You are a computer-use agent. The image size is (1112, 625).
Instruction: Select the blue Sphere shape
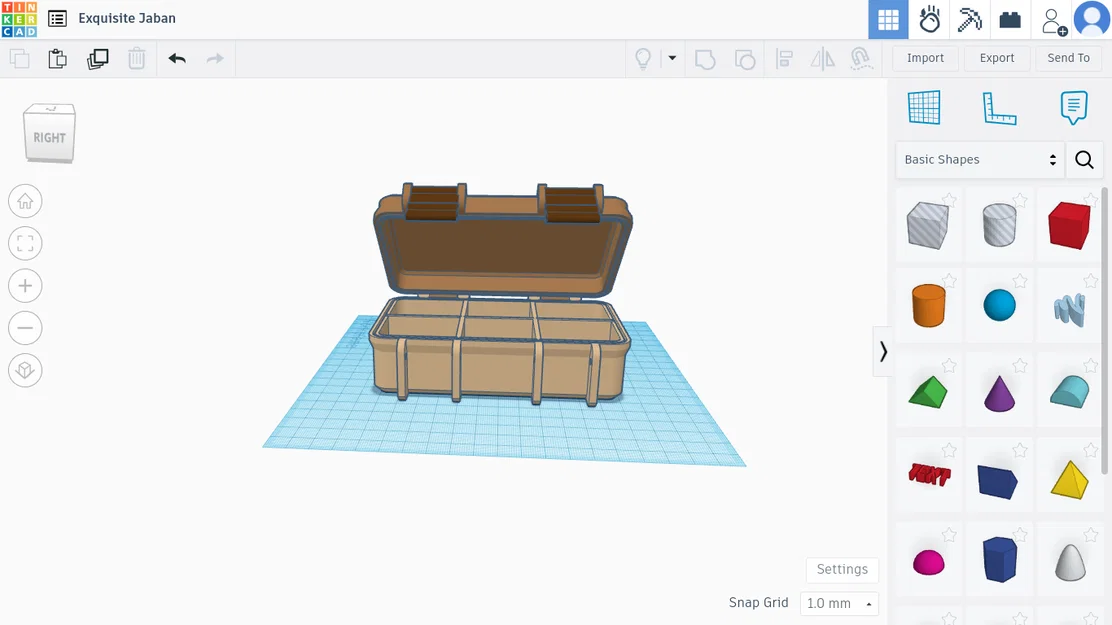point(999,306)
